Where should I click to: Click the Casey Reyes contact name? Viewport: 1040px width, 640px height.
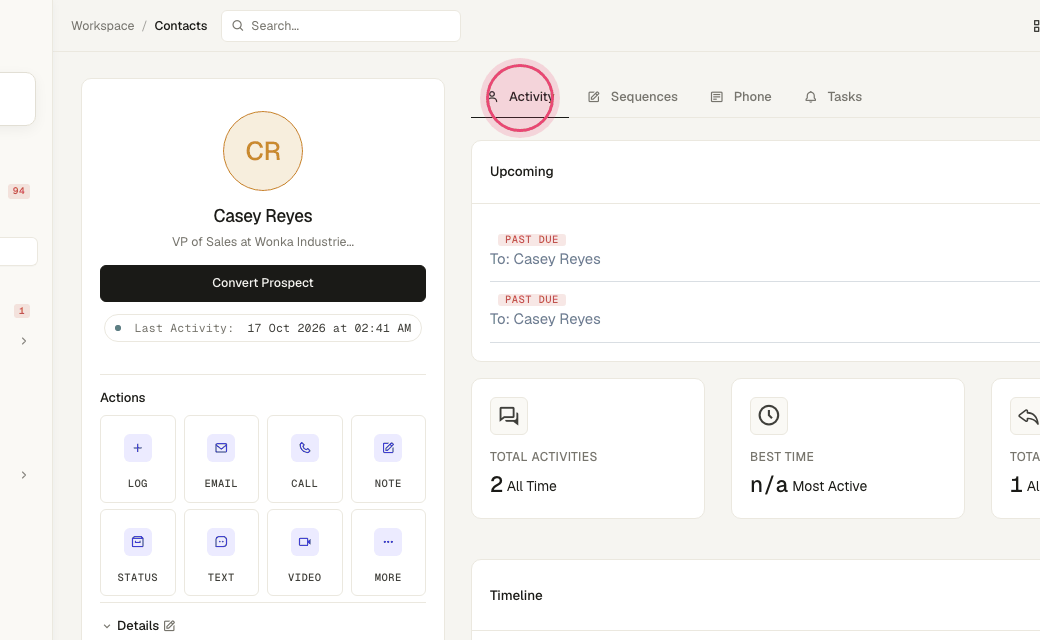tap(263, 216)
